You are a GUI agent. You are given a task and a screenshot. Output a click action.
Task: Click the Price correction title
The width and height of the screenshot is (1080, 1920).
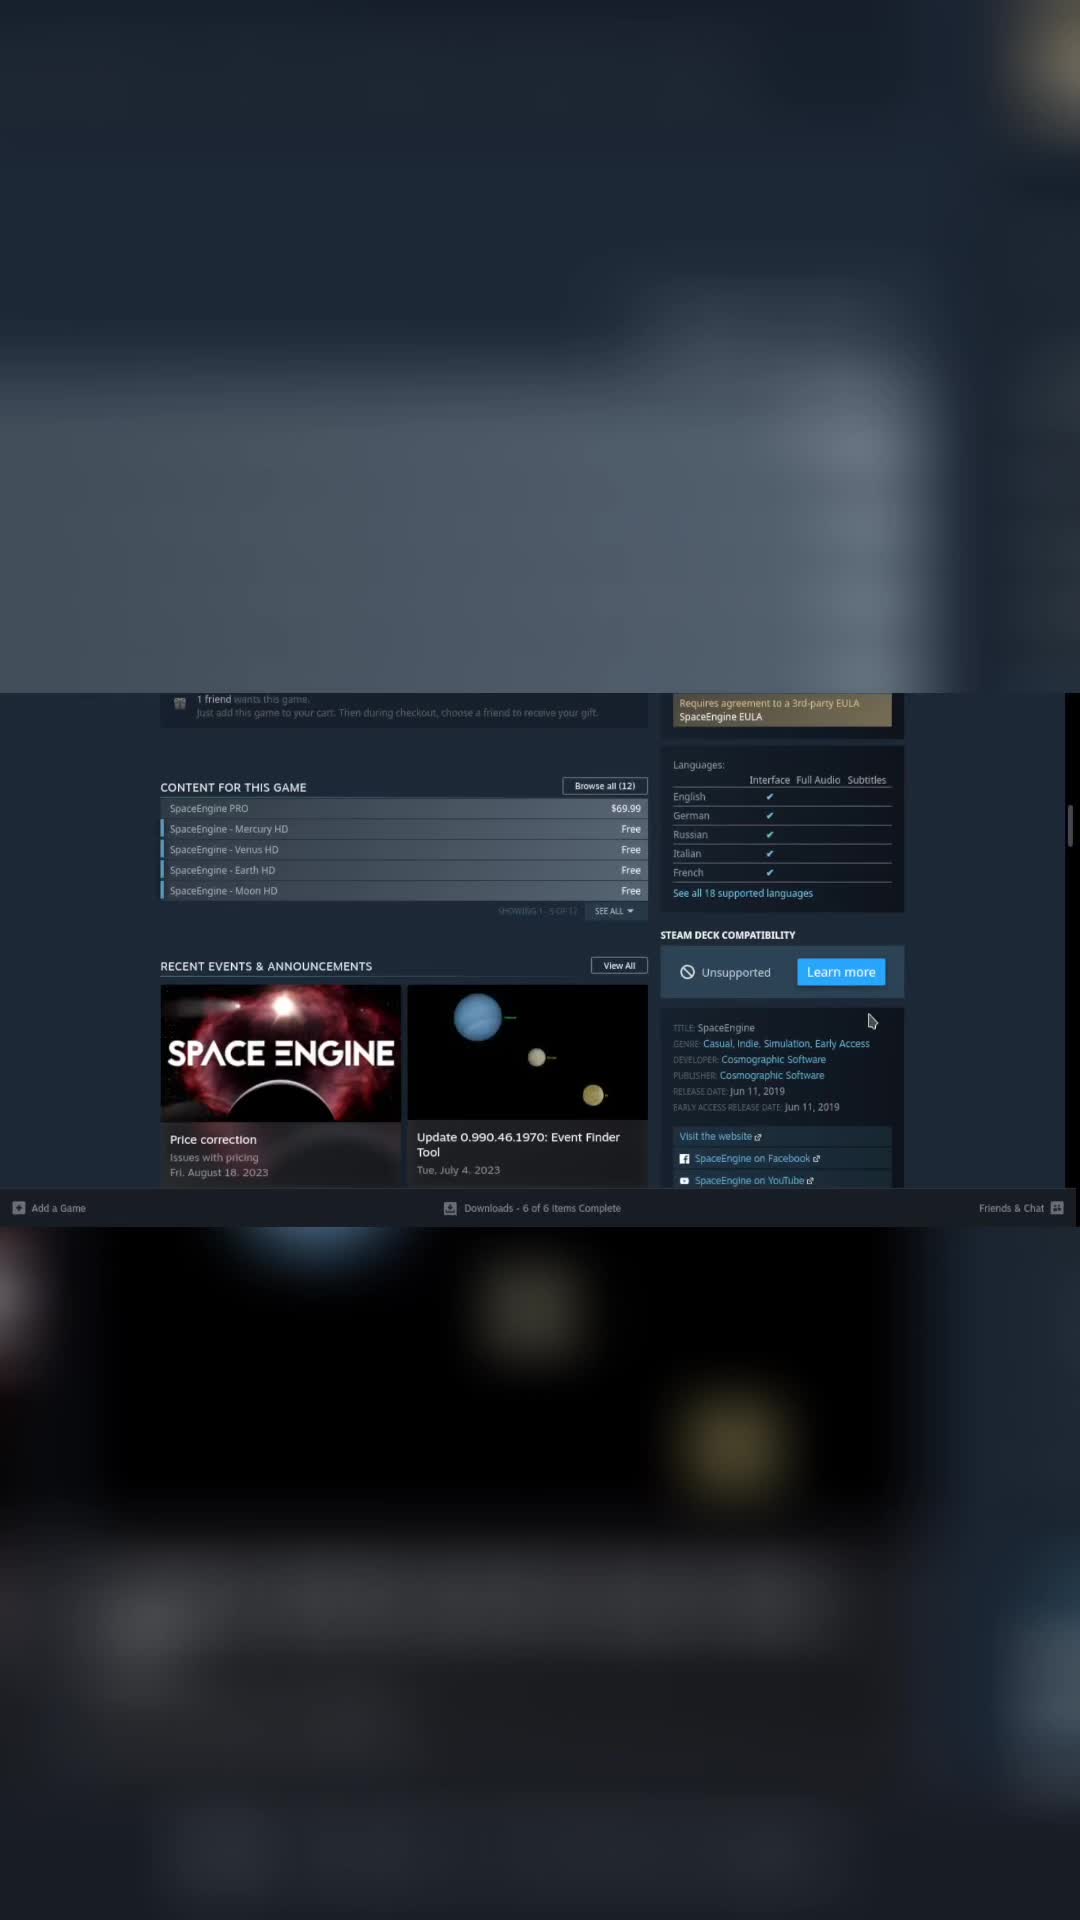click(x=213, y=1140)
